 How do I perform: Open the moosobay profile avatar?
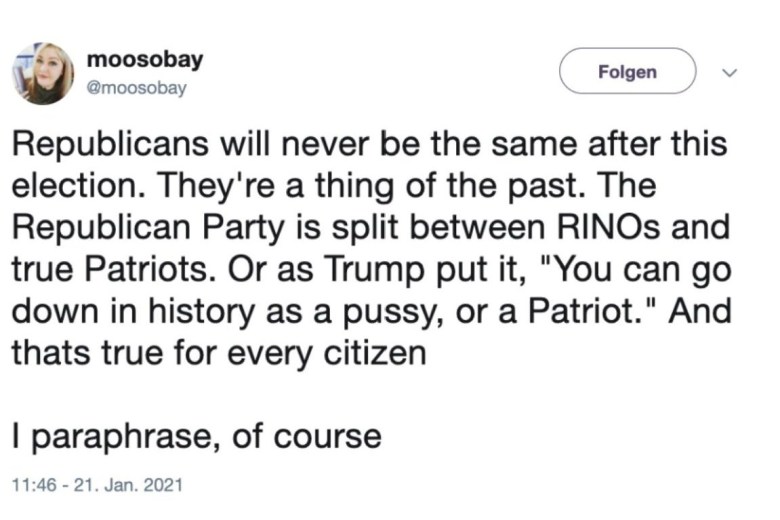coord(43,74)
